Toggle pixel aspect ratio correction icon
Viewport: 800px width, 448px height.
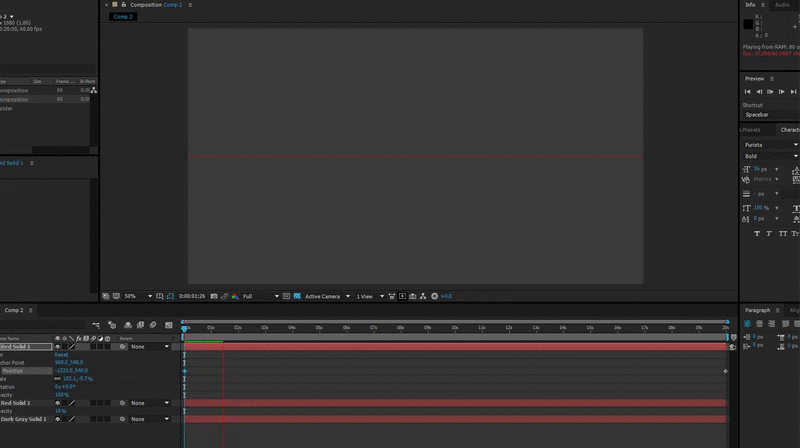pyautogui.click(x=392, y=296)
